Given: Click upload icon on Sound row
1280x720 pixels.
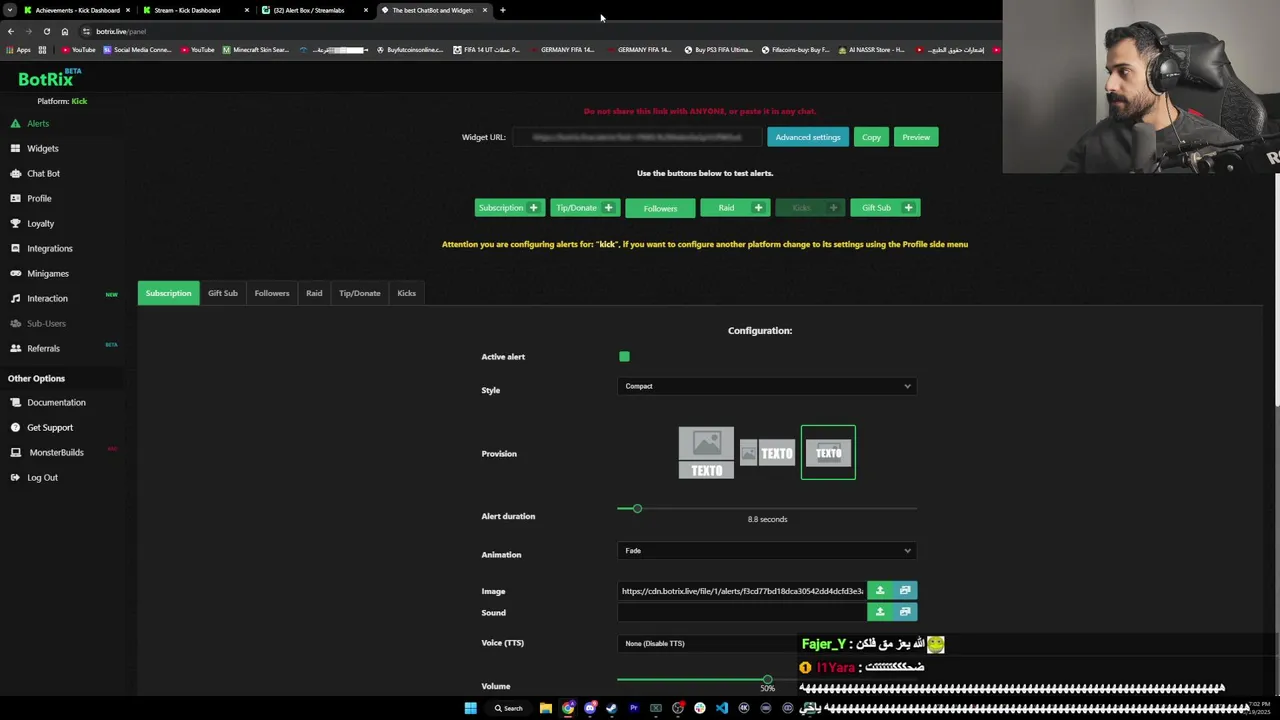Looking at the screenshot, I should click(880, 612).
